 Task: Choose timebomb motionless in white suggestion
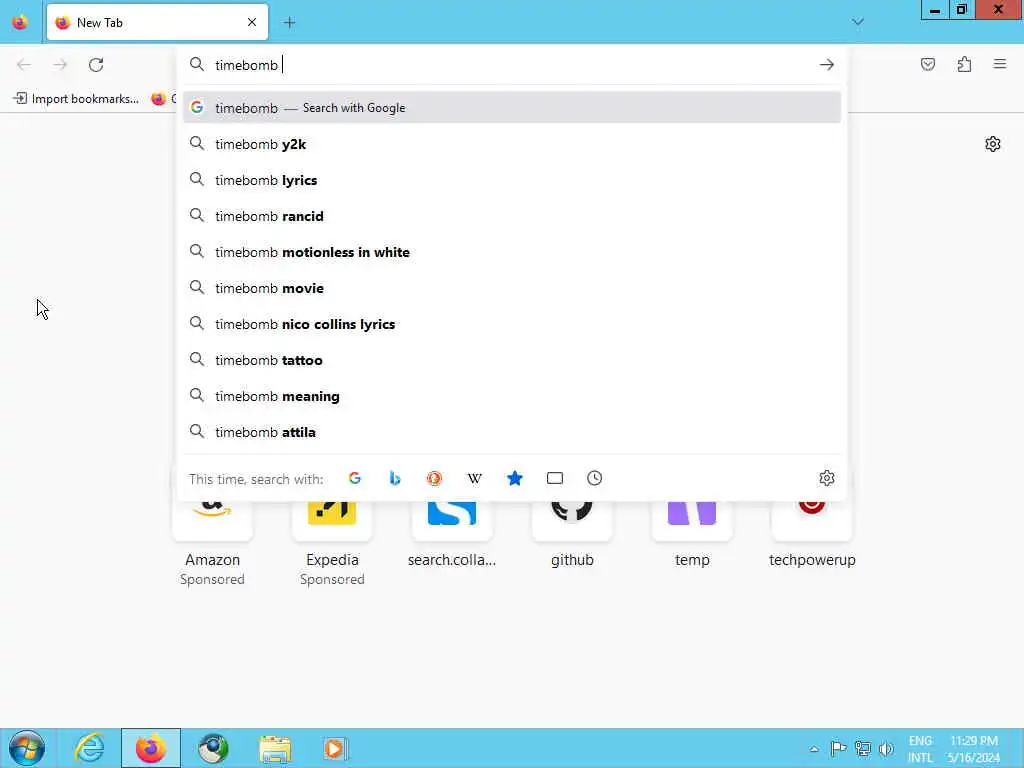pyautogui.click(x=512, y=251)
